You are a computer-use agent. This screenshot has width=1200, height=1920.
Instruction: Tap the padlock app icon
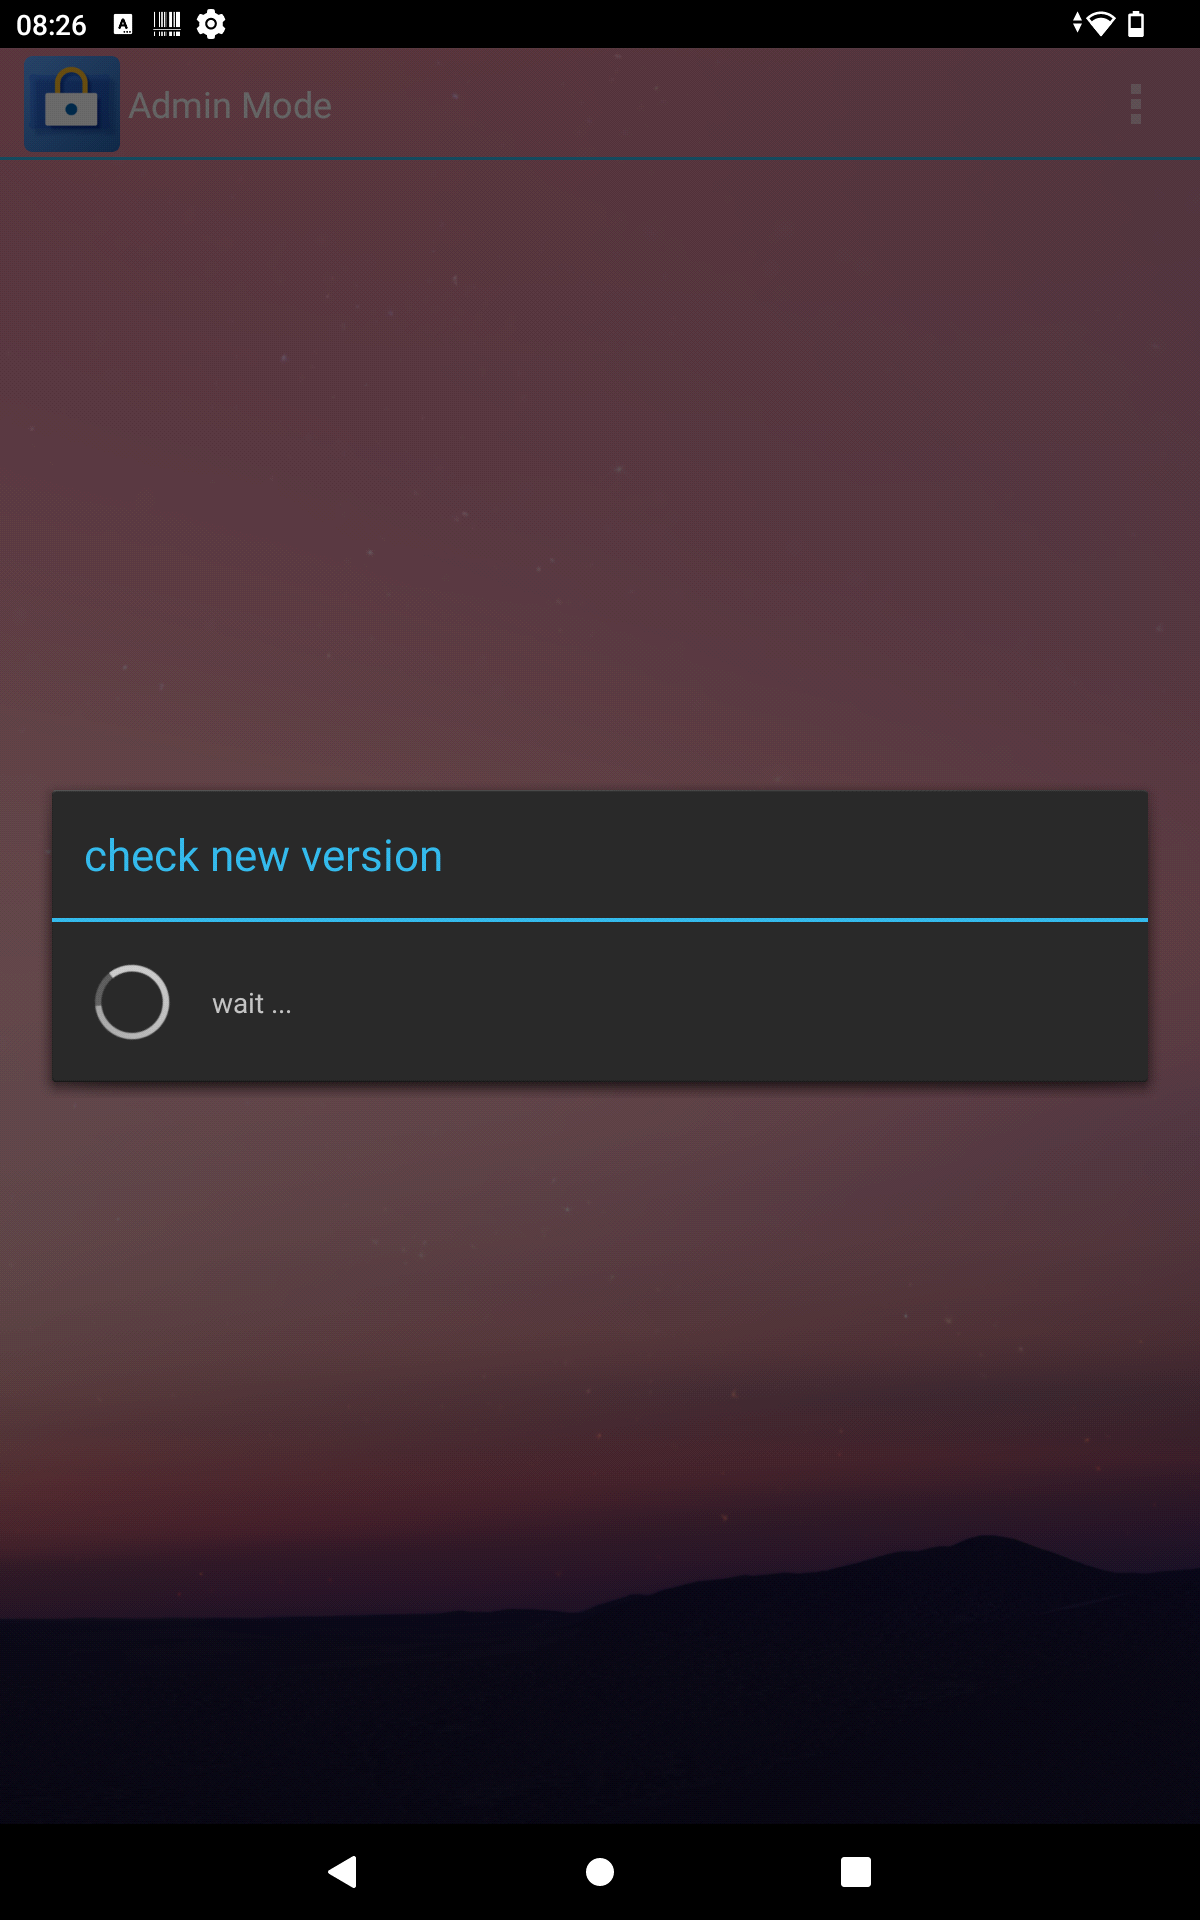[x=72, y=104]
